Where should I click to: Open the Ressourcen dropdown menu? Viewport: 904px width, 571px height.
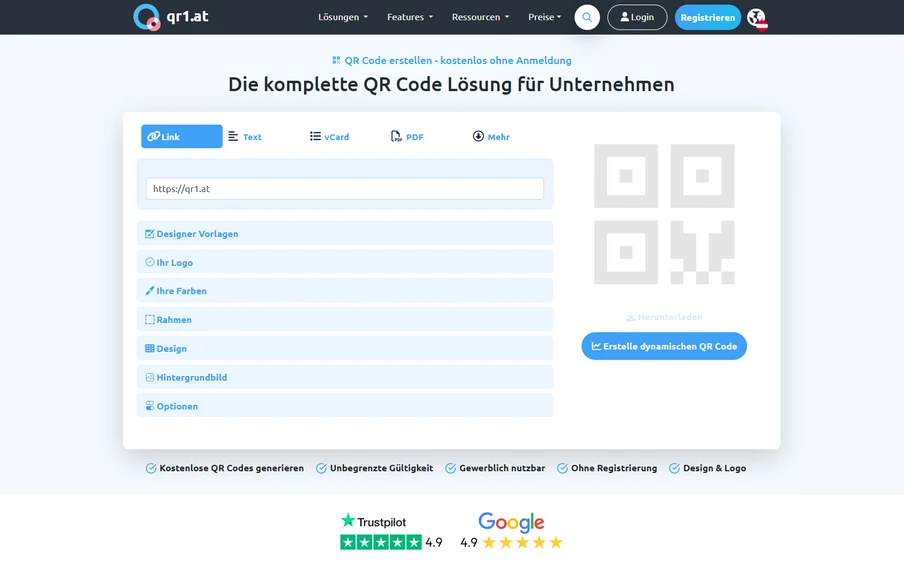[480, 17]
